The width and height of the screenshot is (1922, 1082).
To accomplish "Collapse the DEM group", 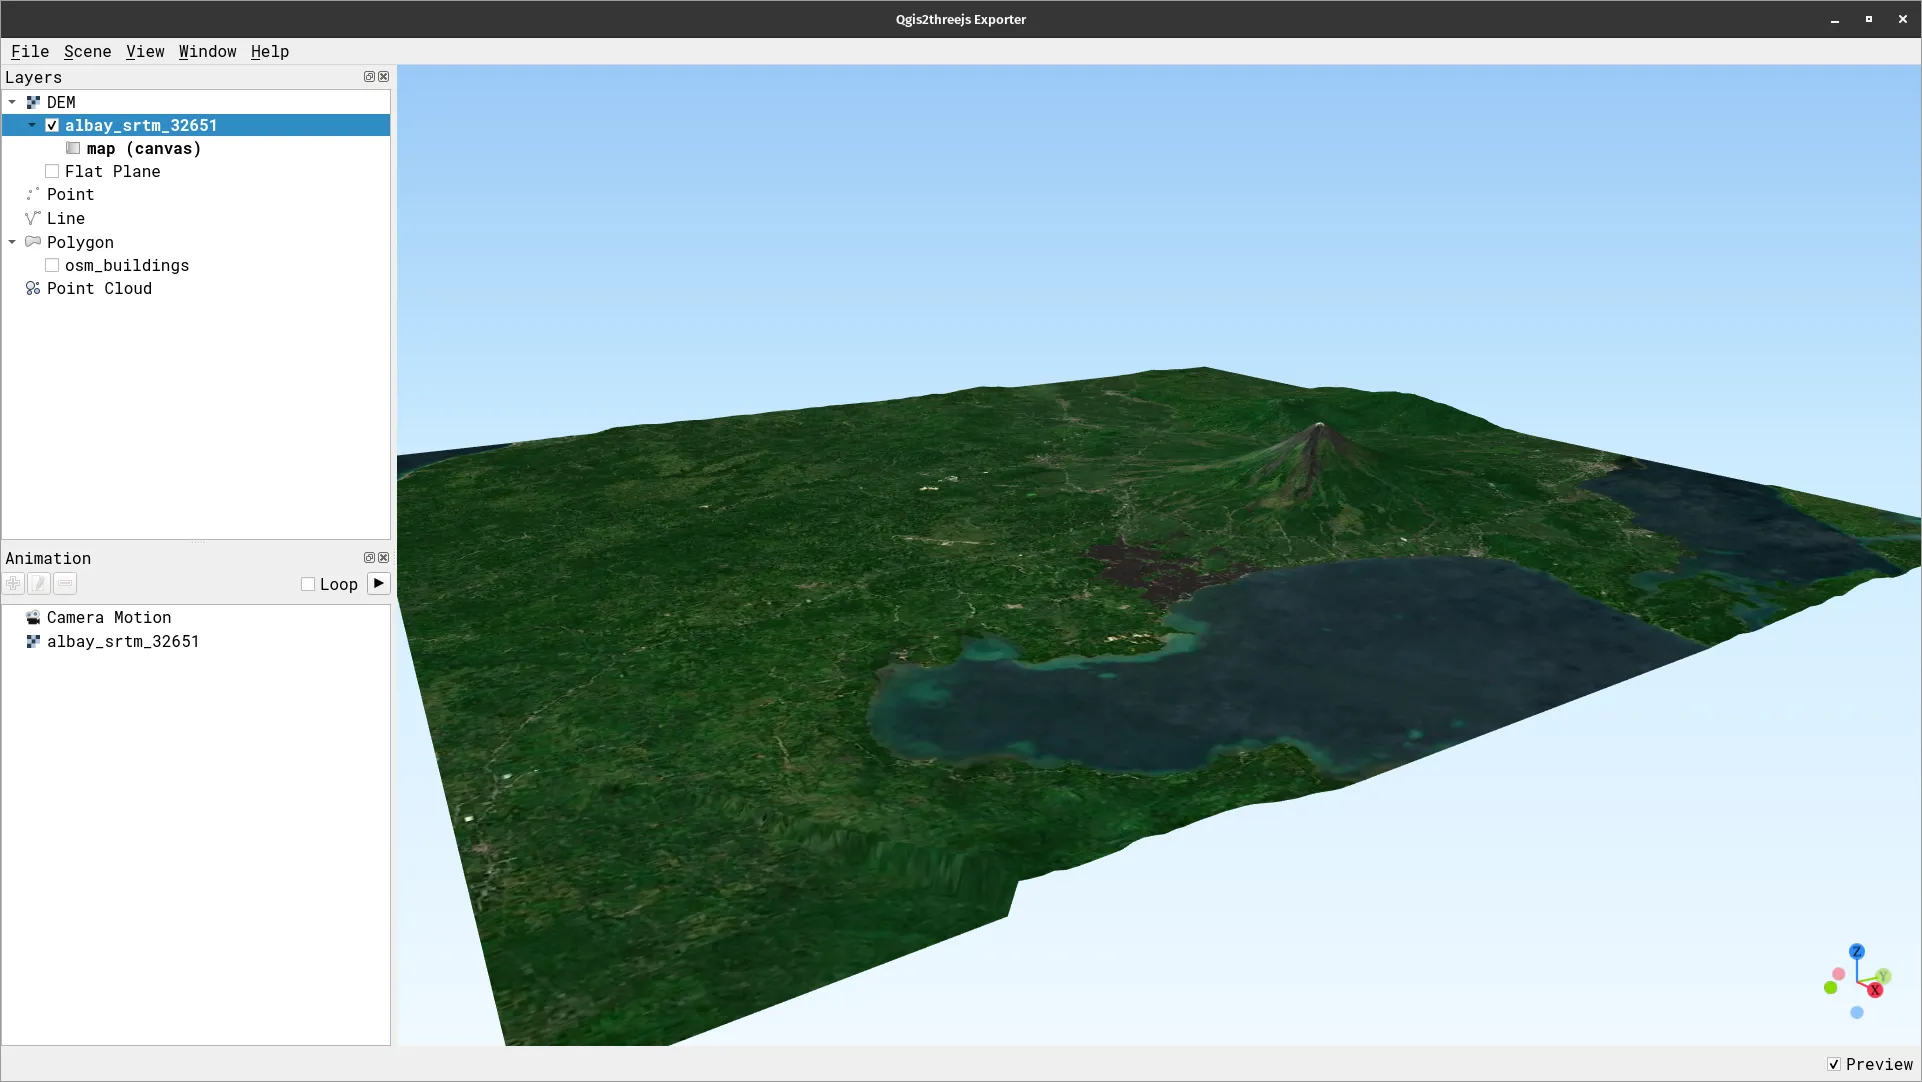I will pos(12,101).
